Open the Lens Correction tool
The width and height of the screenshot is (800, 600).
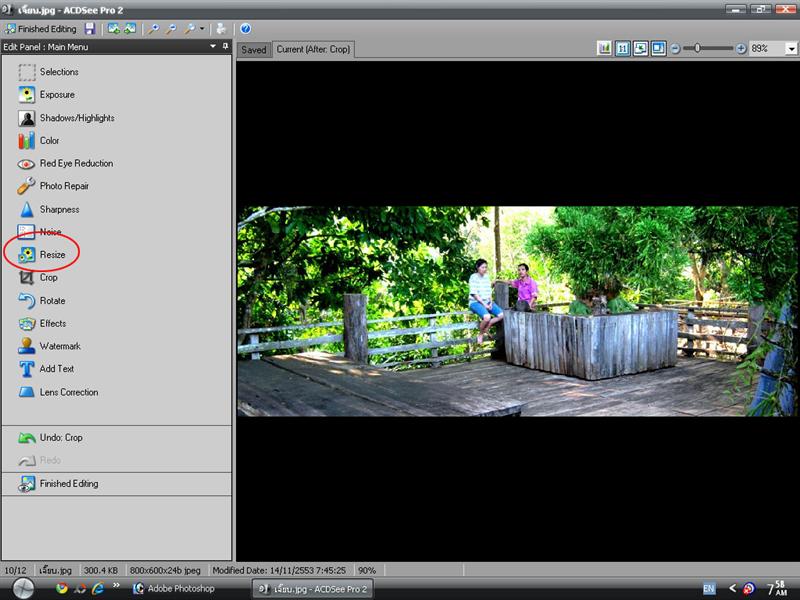click(68, 392)
